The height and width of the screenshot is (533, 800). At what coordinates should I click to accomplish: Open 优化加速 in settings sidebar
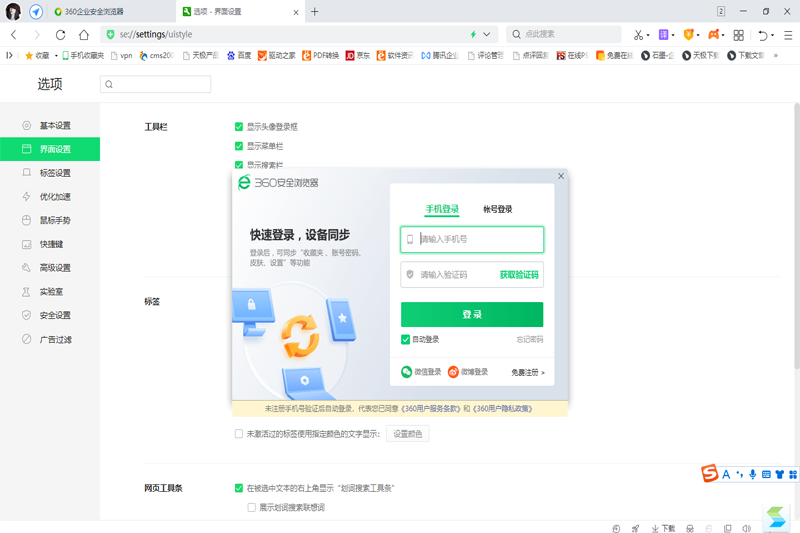click(x=50, y=196)
